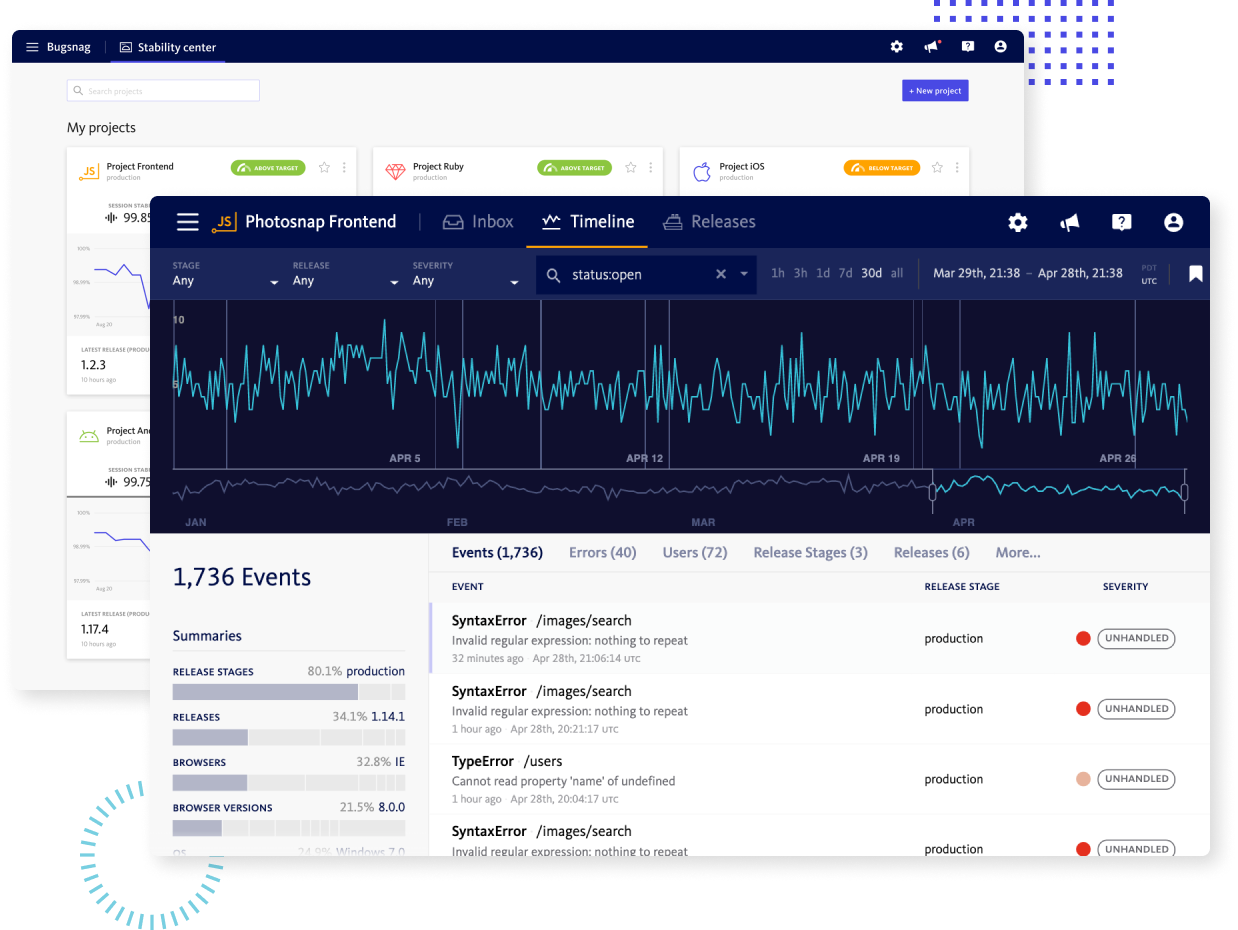Open the Releases tab in navigation
Image resolution: width=1238 pixels, height=930 pixels.
pos(709,222)
